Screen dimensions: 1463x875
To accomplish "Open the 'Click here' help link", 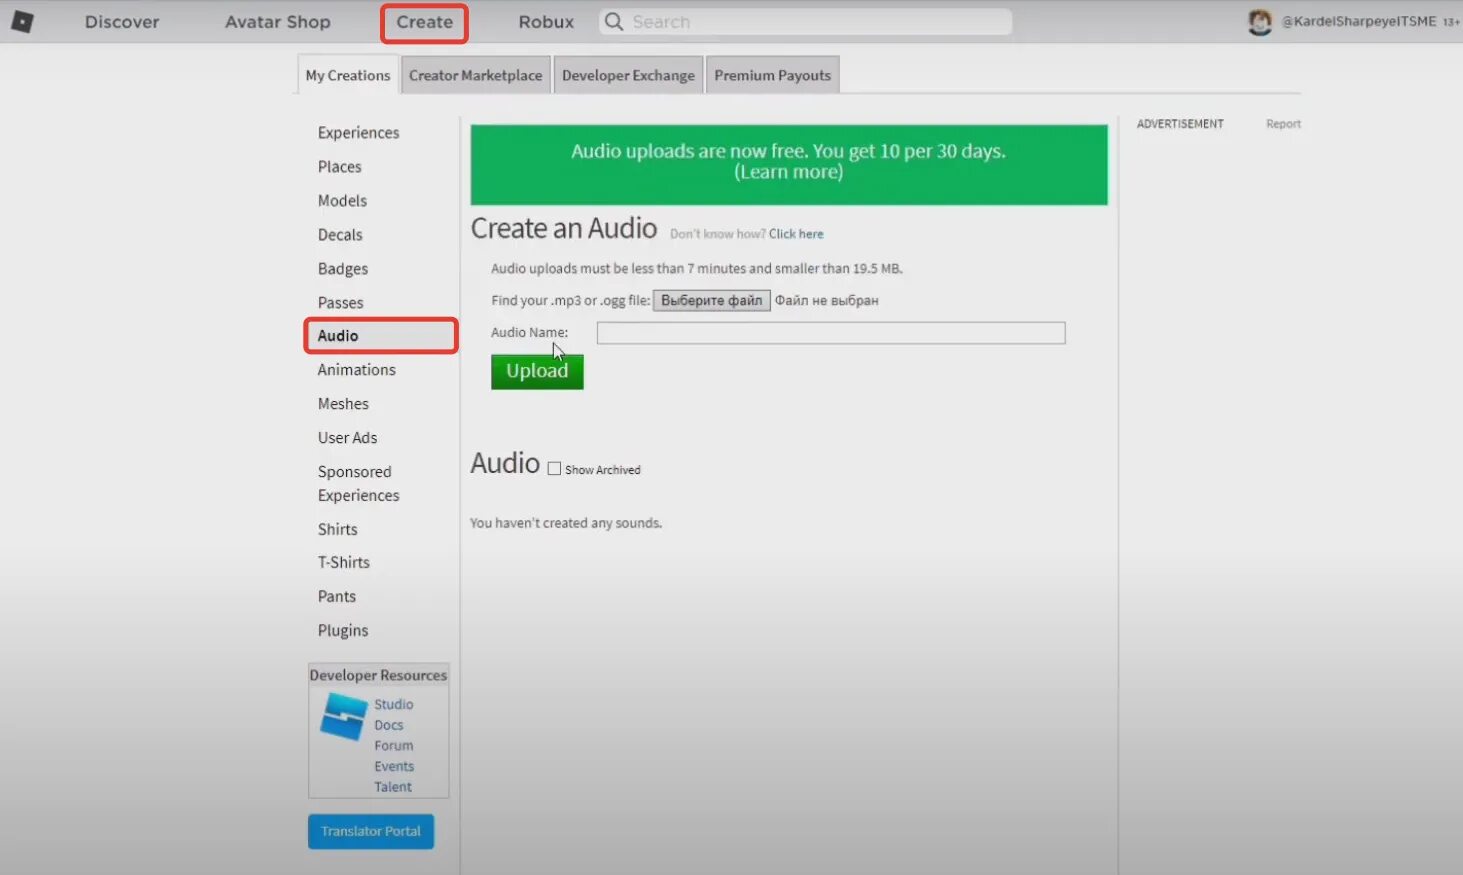I will pyautogui.click(x=796, y=234).
